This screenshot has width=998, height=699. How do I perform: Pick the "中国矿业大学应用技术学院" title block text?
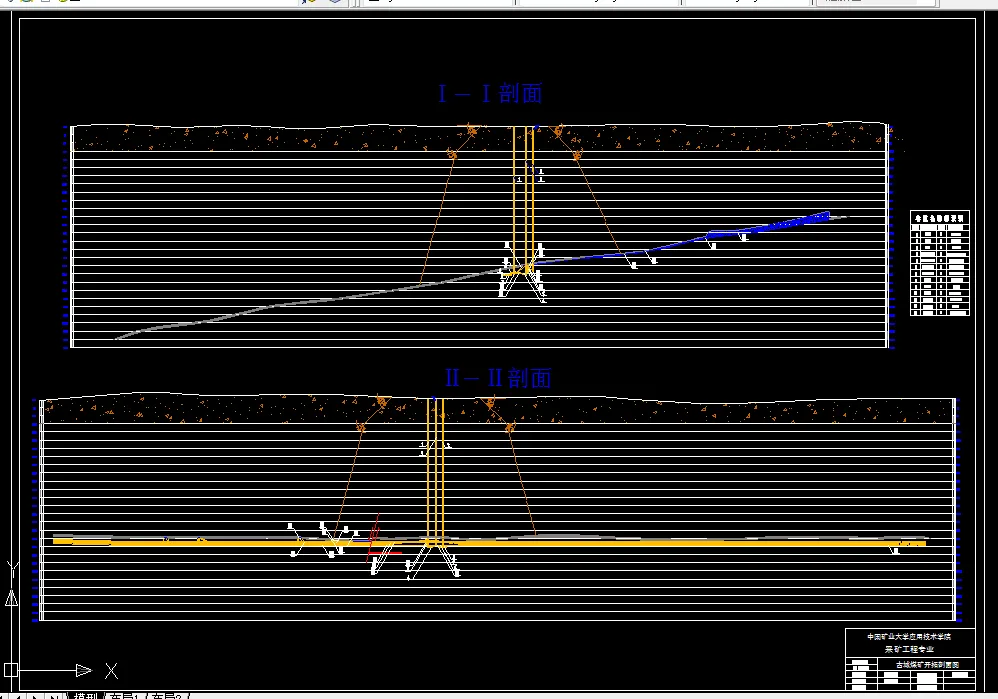click(909, 637)
